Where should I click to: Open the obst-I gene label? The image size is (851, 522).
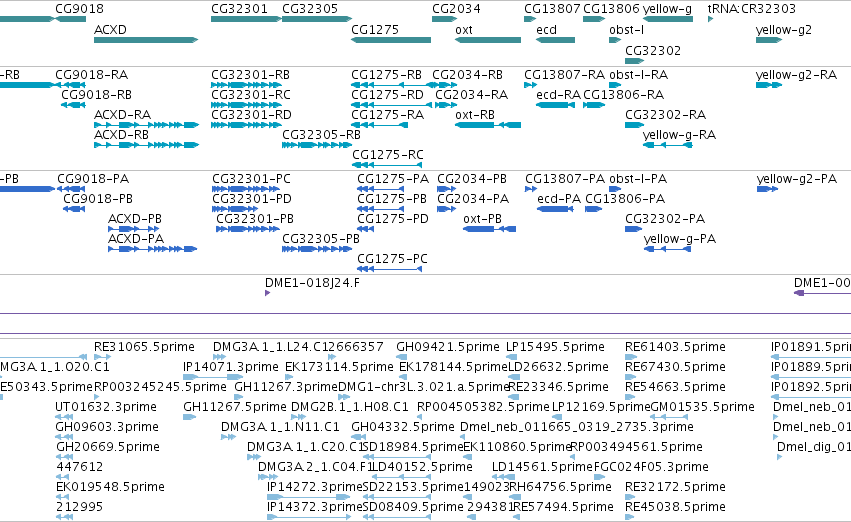tap(626, 30)
